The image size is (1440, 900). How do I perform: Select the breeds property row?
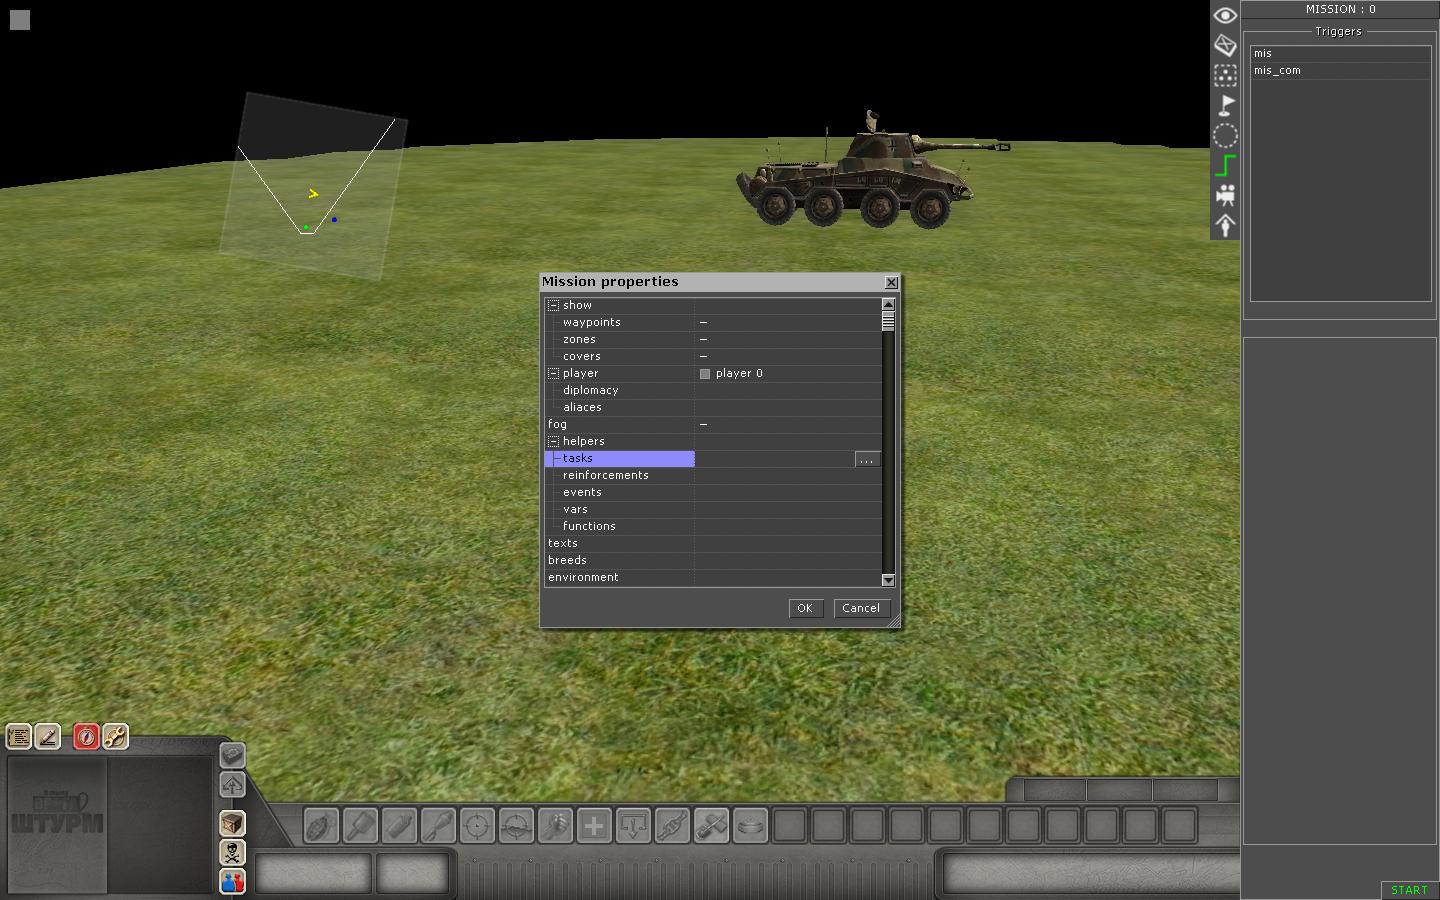pos(712,560)
